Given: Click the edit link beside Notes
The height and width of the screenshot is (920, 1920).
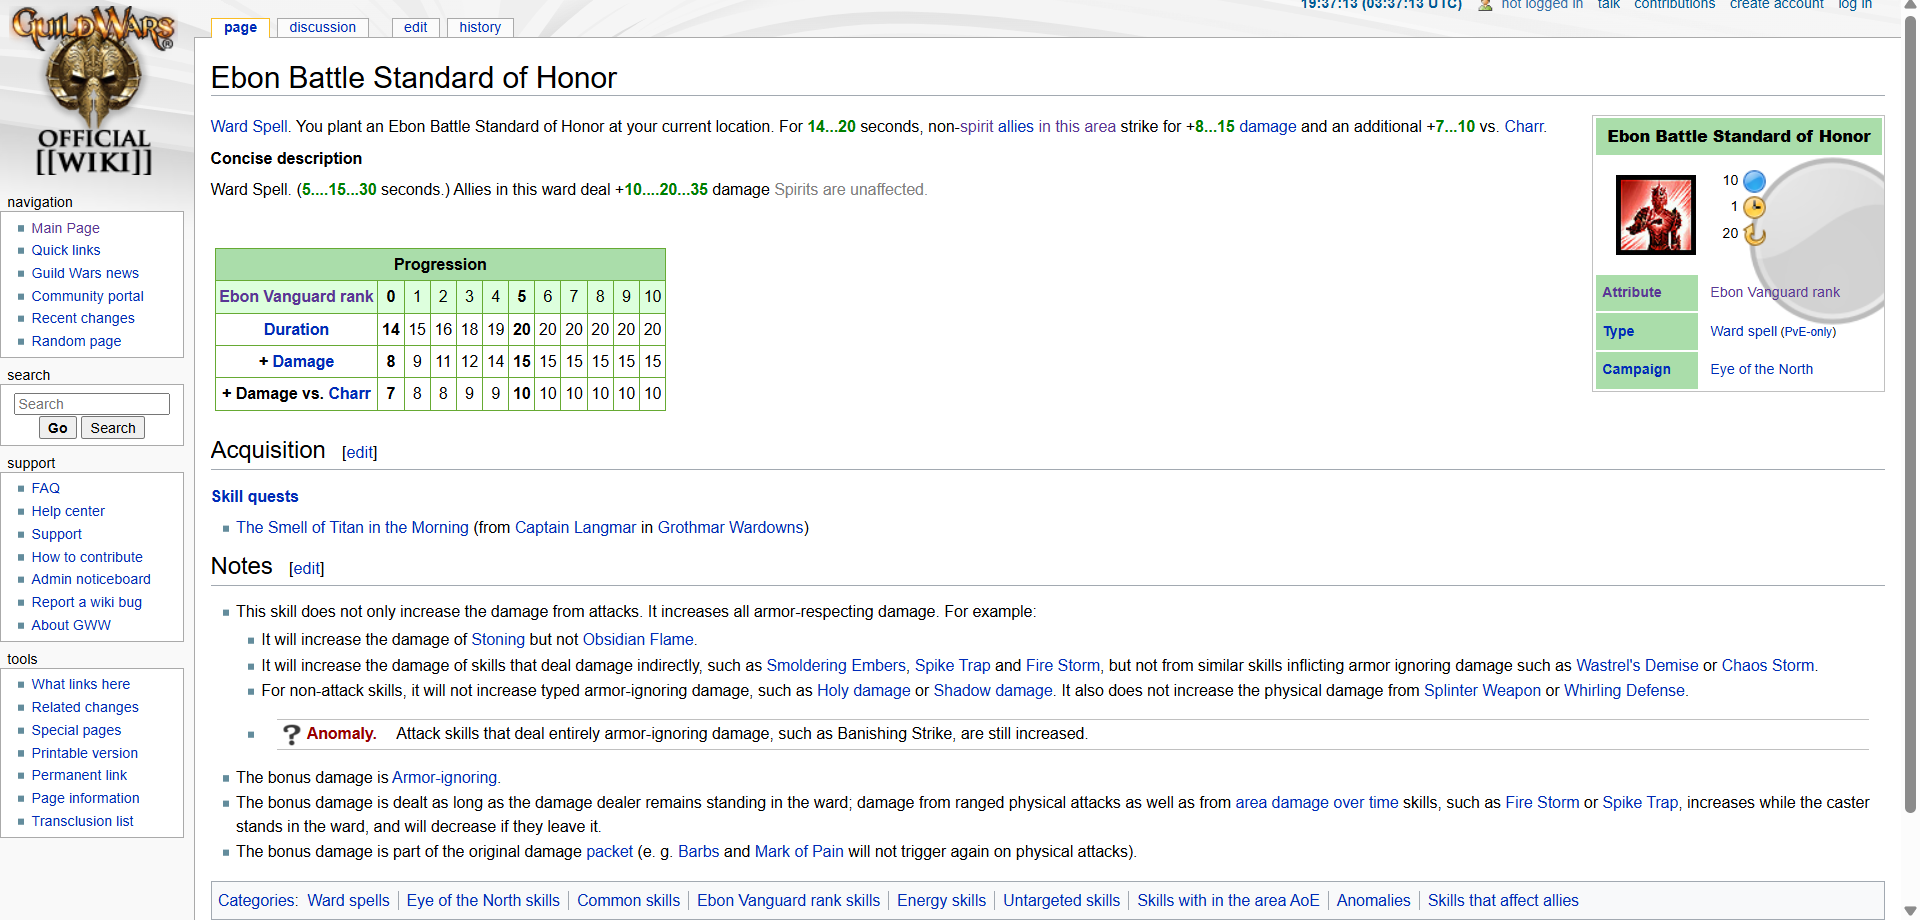Looking at the screenshot, I should click(307, 569).
